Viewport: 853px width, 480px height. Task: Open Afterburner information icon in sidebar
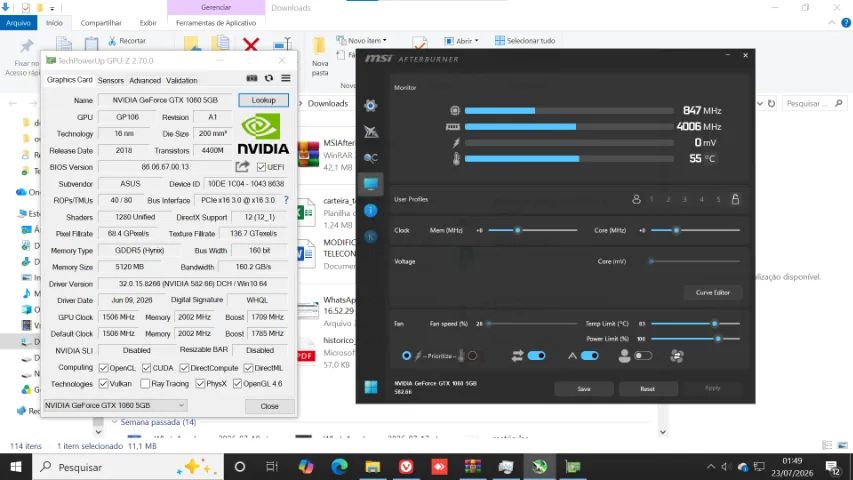coord(370,211)
